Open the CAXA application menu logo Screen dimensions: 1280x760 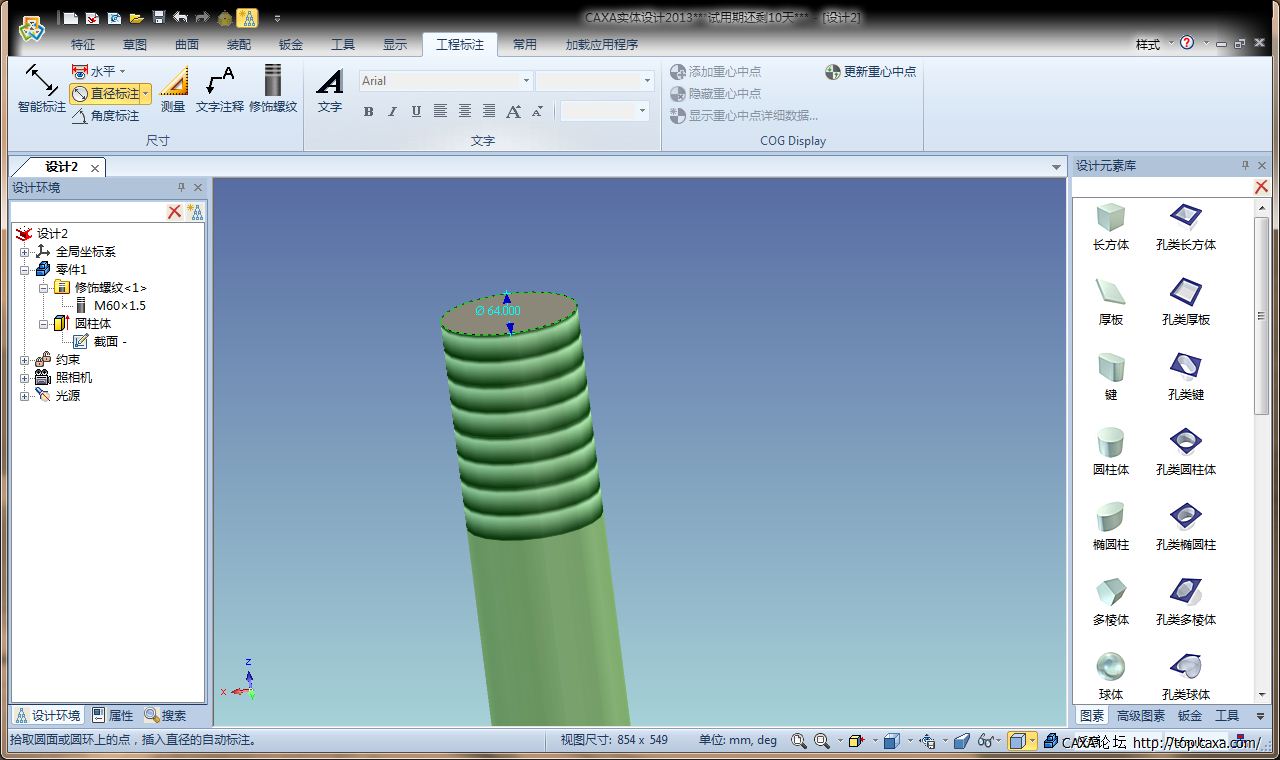pyautogui.click(x=31, y=29)
